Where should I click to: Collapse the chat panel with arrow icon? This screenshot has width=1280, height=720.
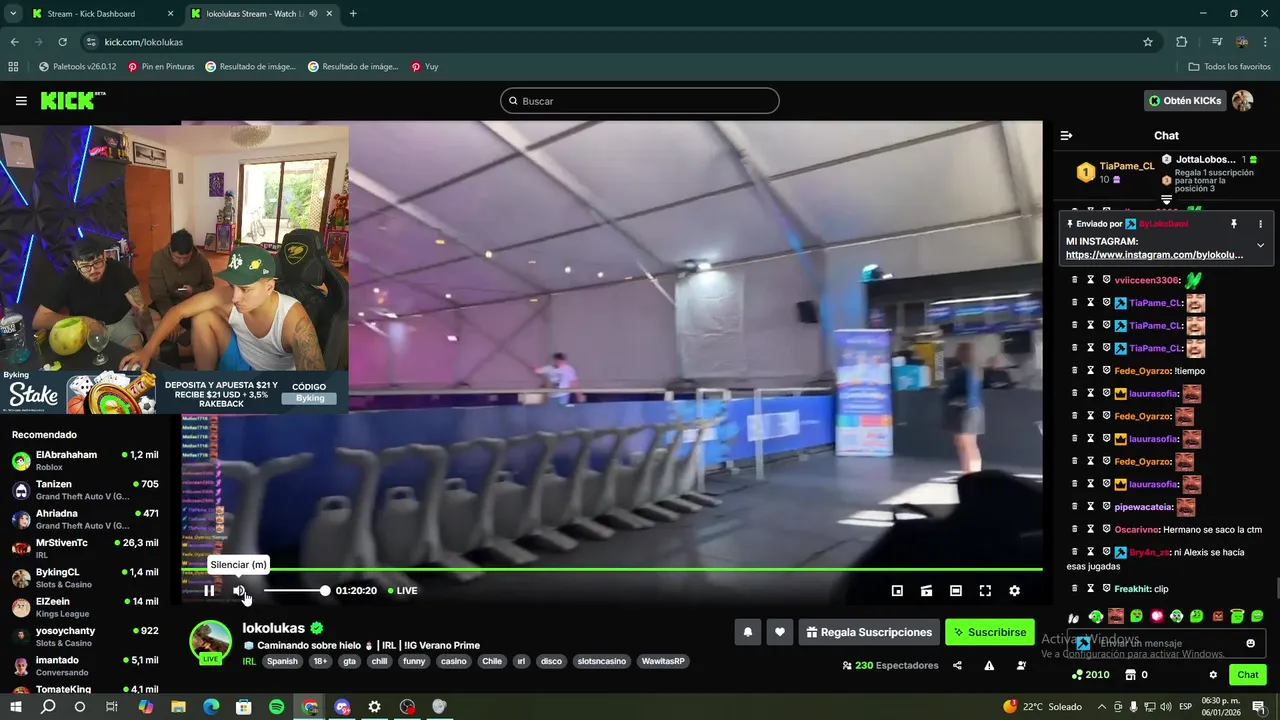[1066, 135]
